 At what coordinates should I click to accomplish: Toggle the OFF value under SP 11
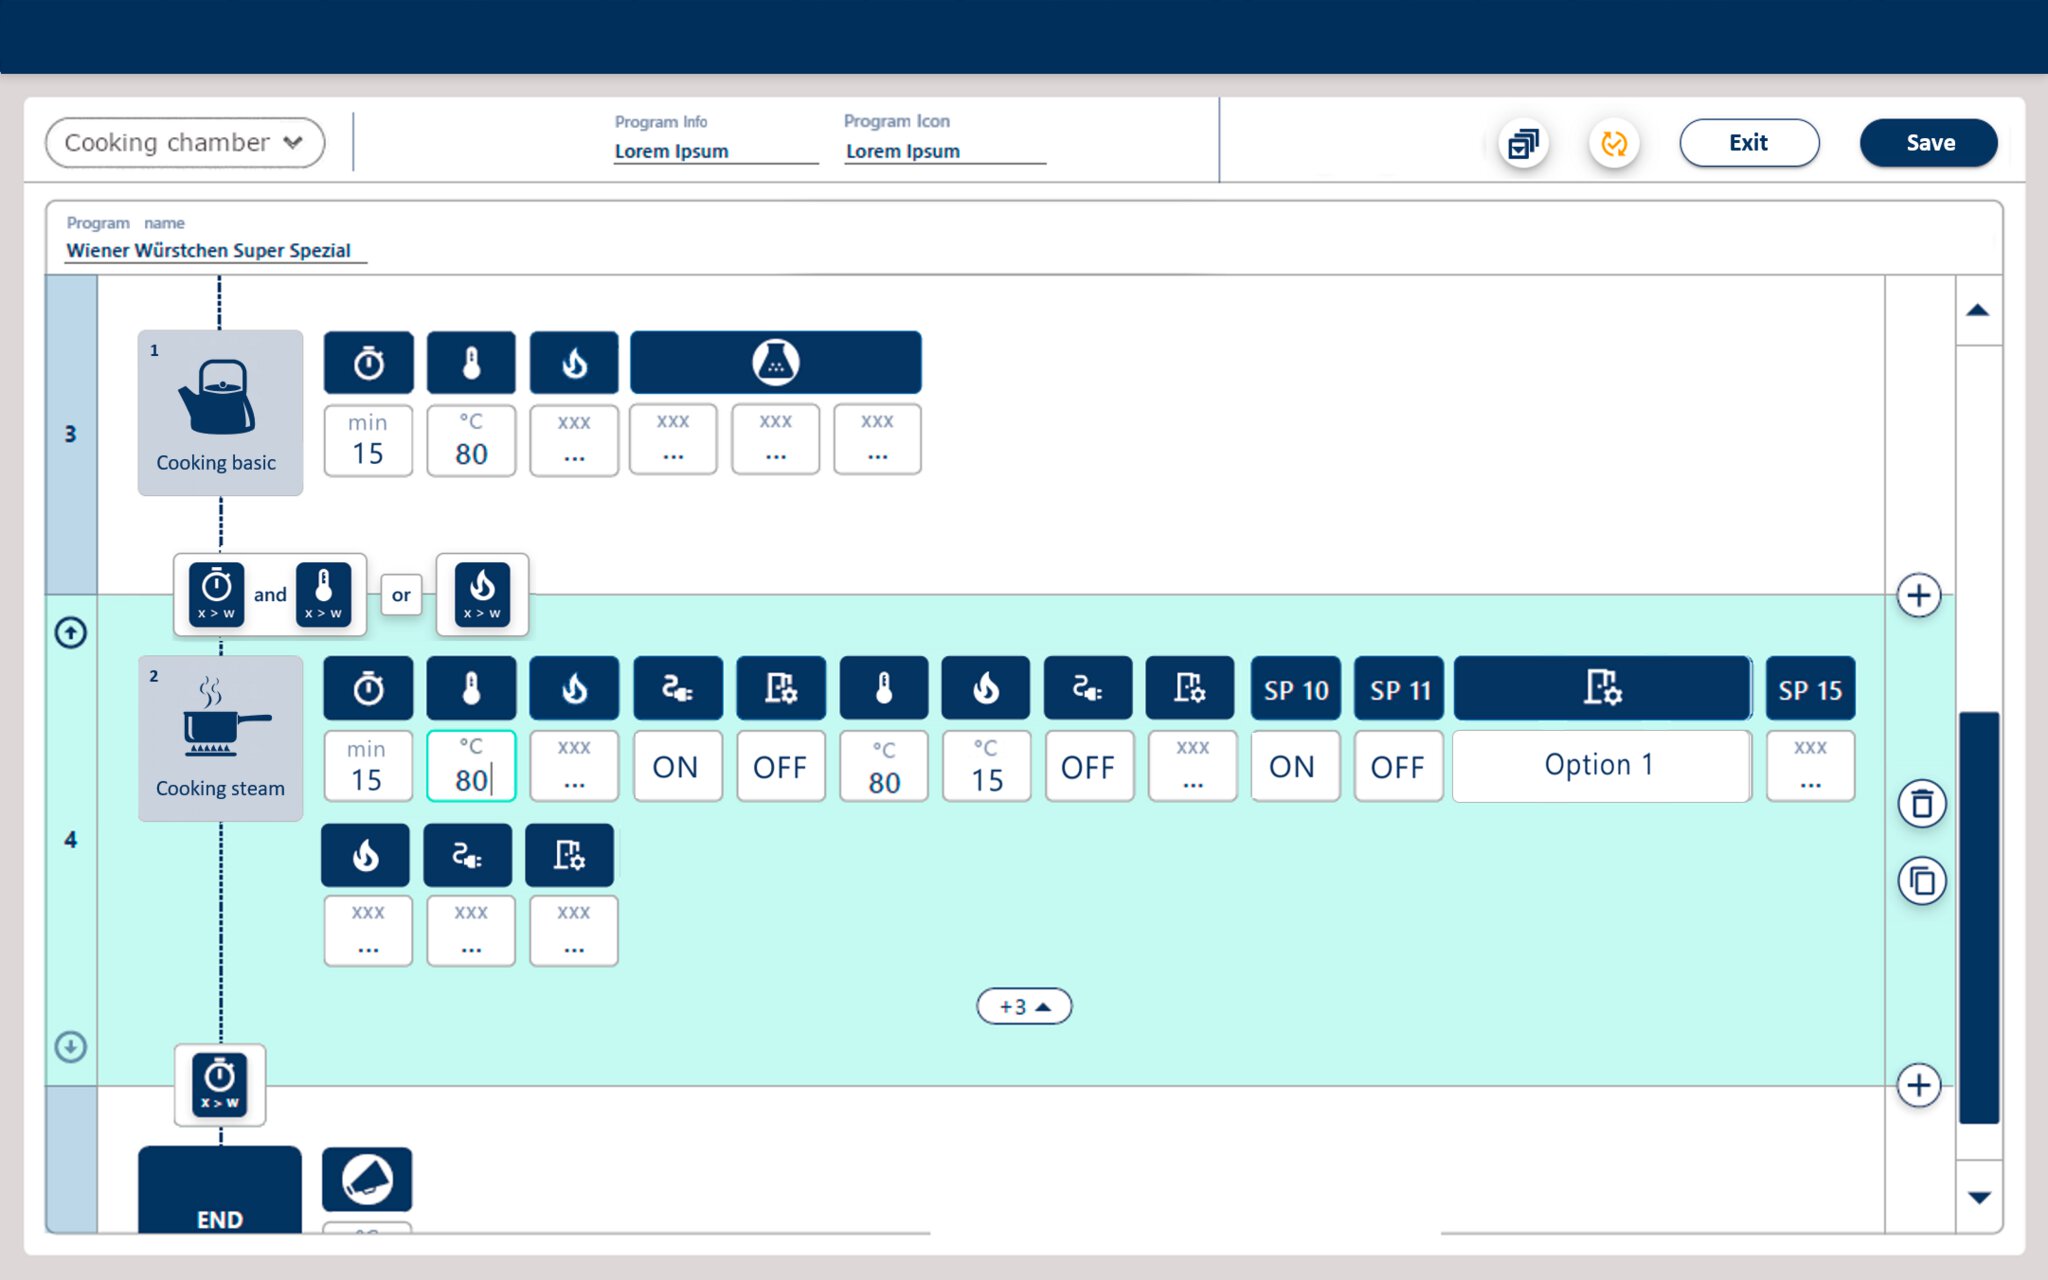[x=1397, y=767]
